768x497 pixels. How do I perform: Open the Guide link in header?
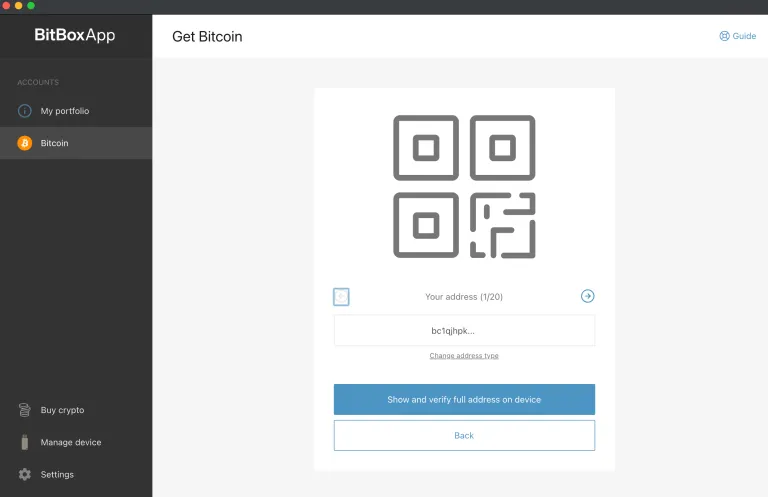click(x=744, y=36)
